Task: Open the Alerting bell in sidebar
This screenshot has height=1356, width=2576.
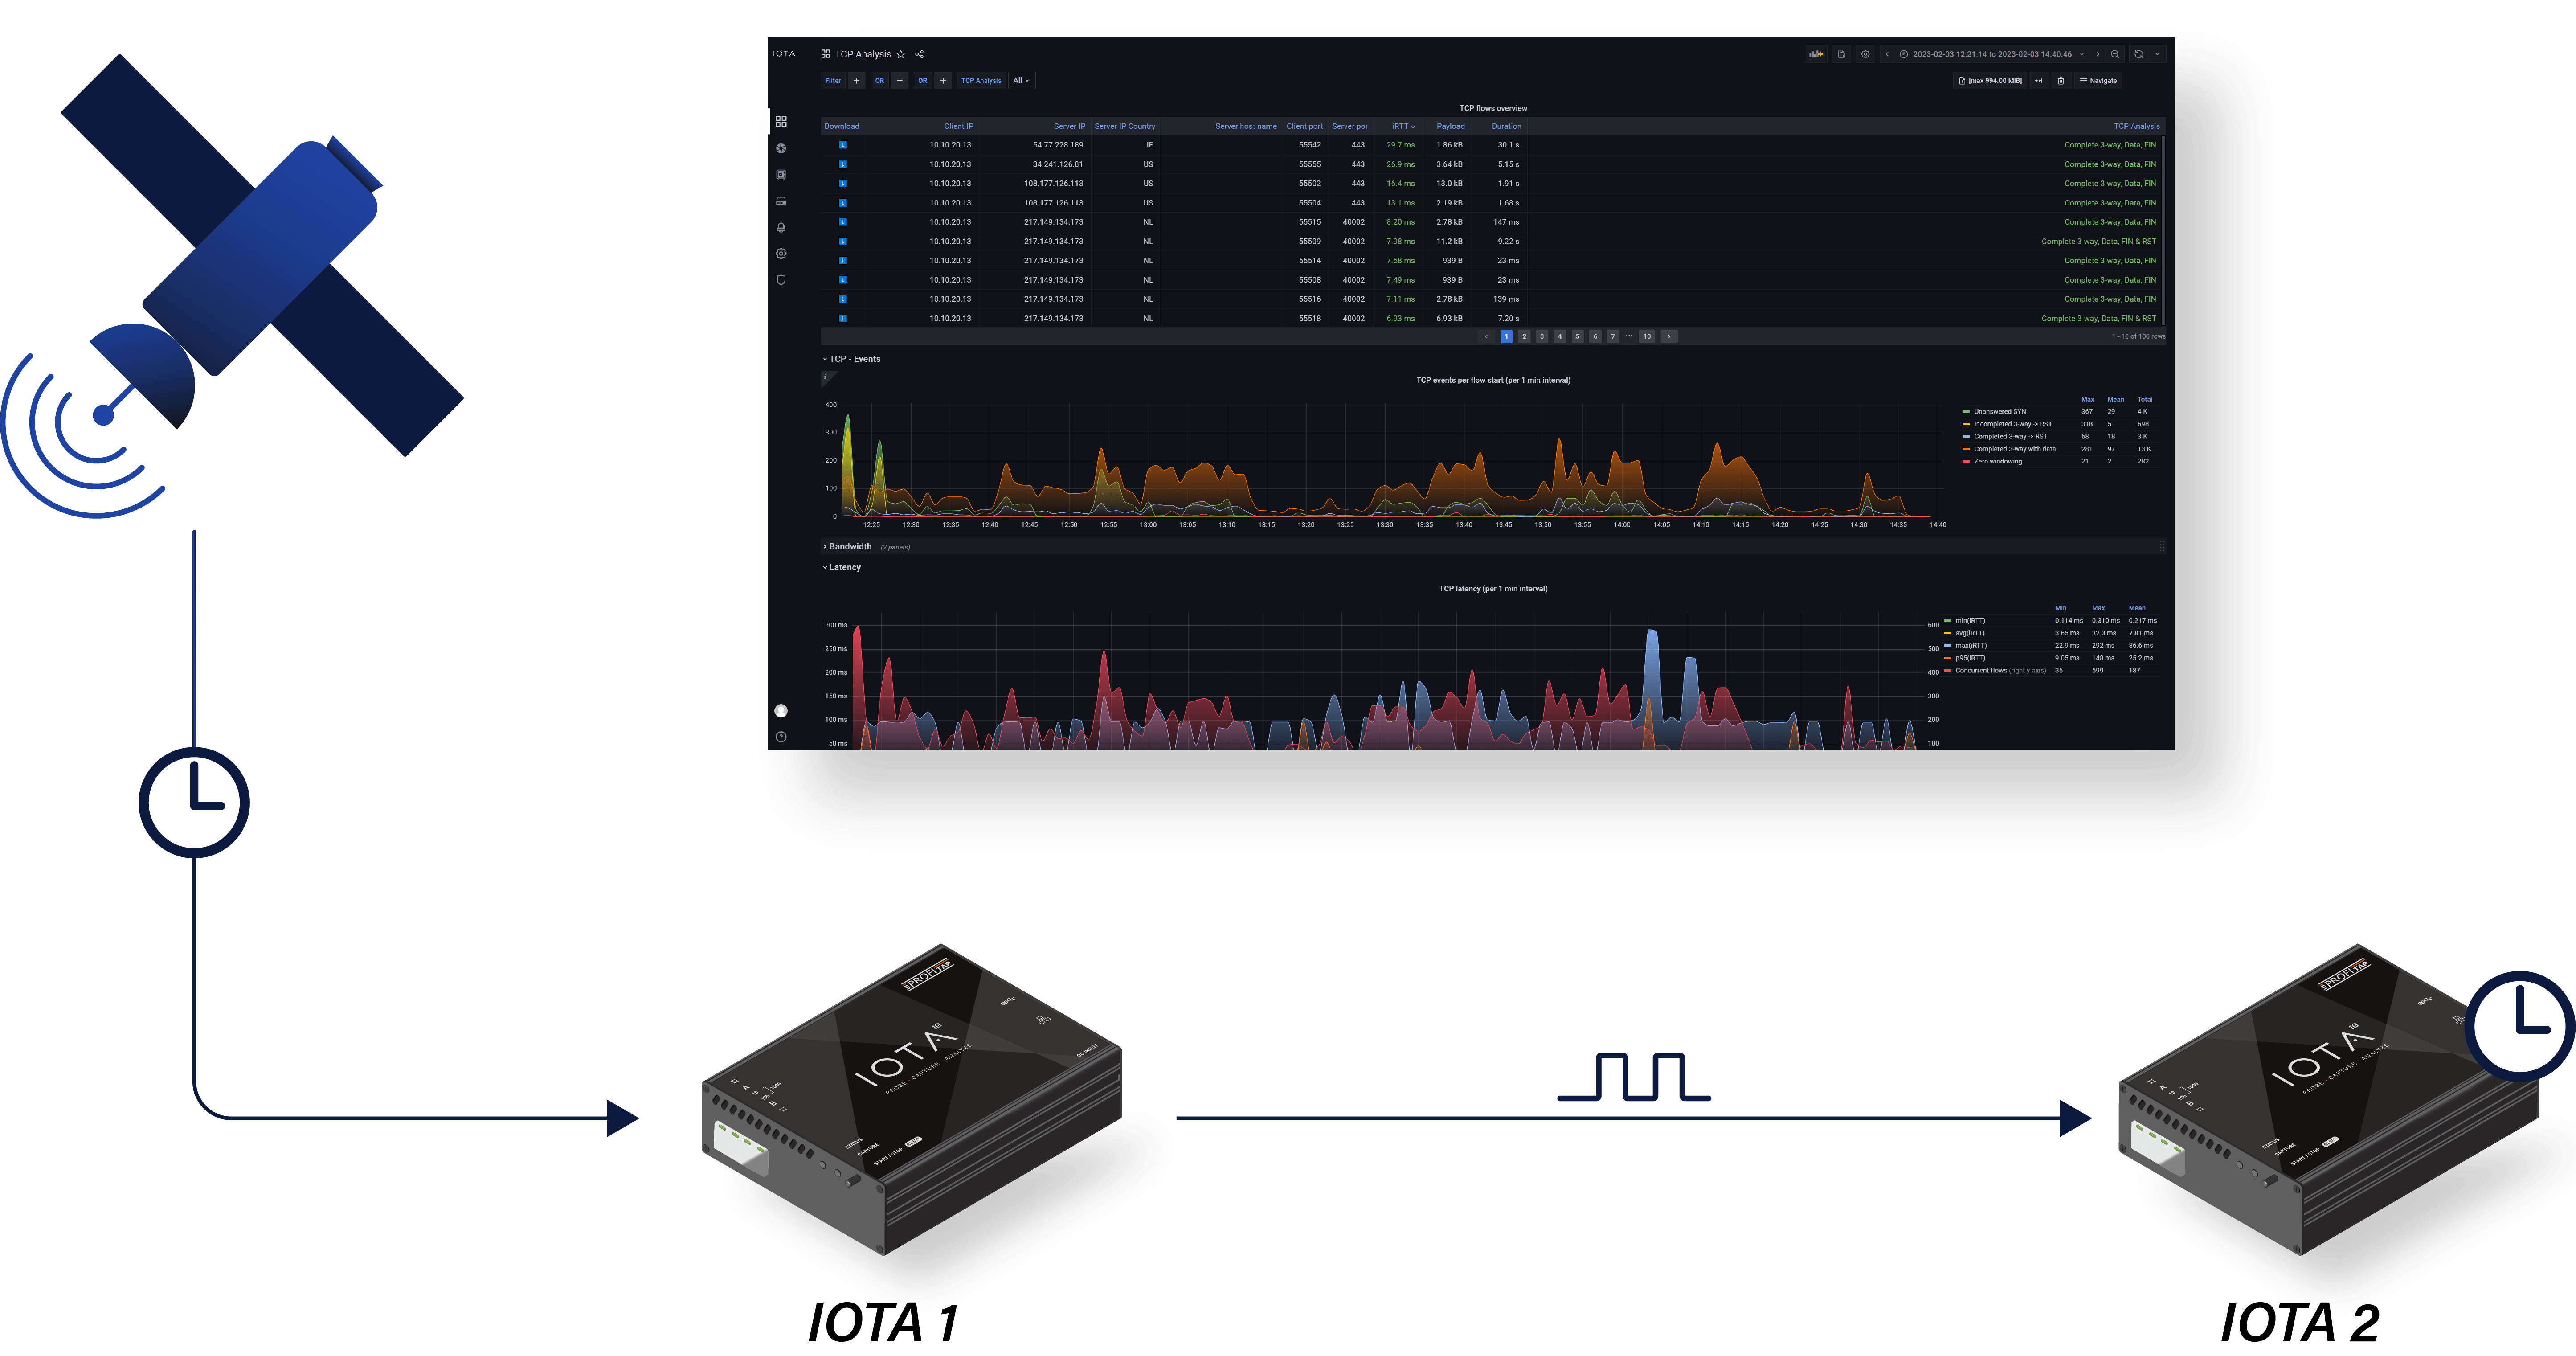Action: click(781, 227)
